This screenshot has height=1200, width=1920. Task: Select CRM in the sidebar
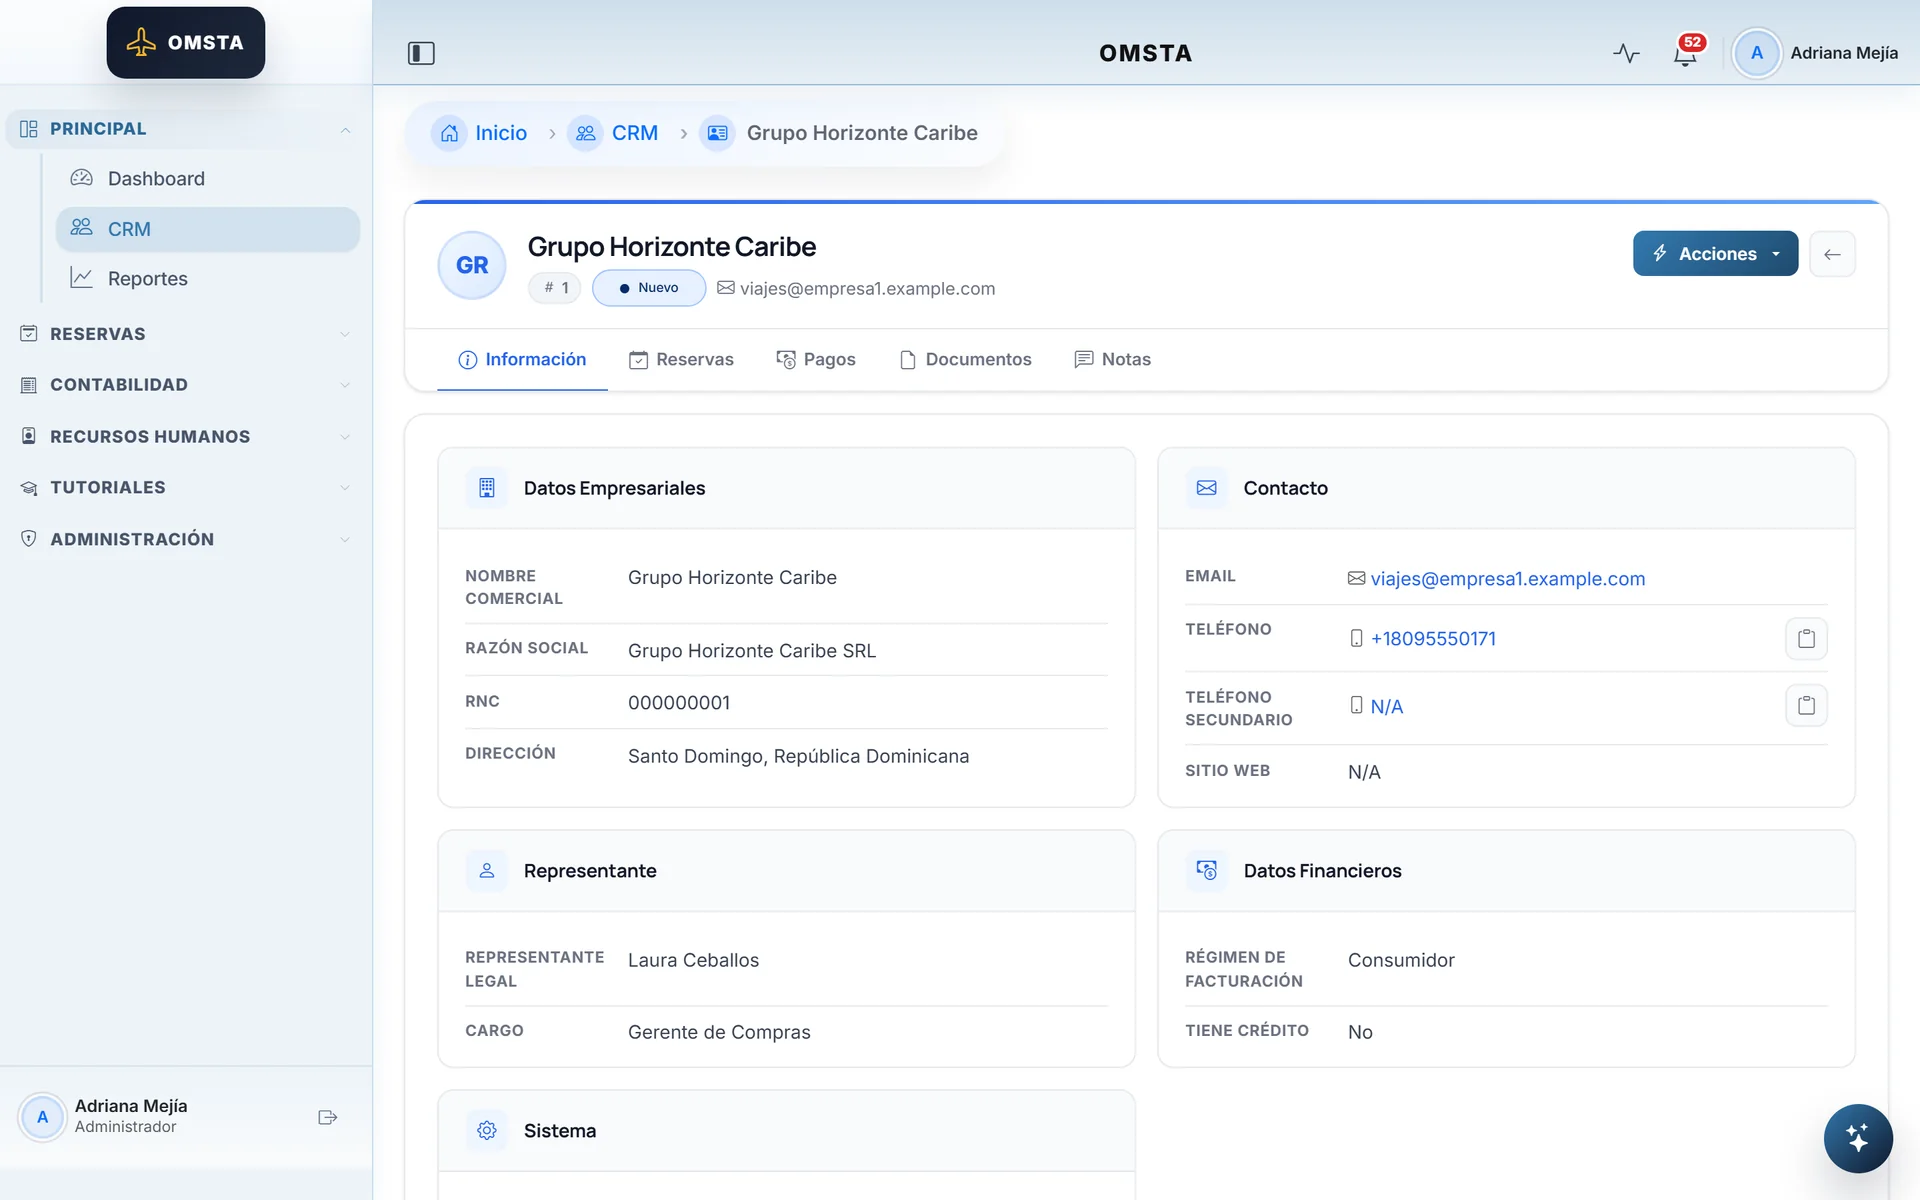(208, 229)
